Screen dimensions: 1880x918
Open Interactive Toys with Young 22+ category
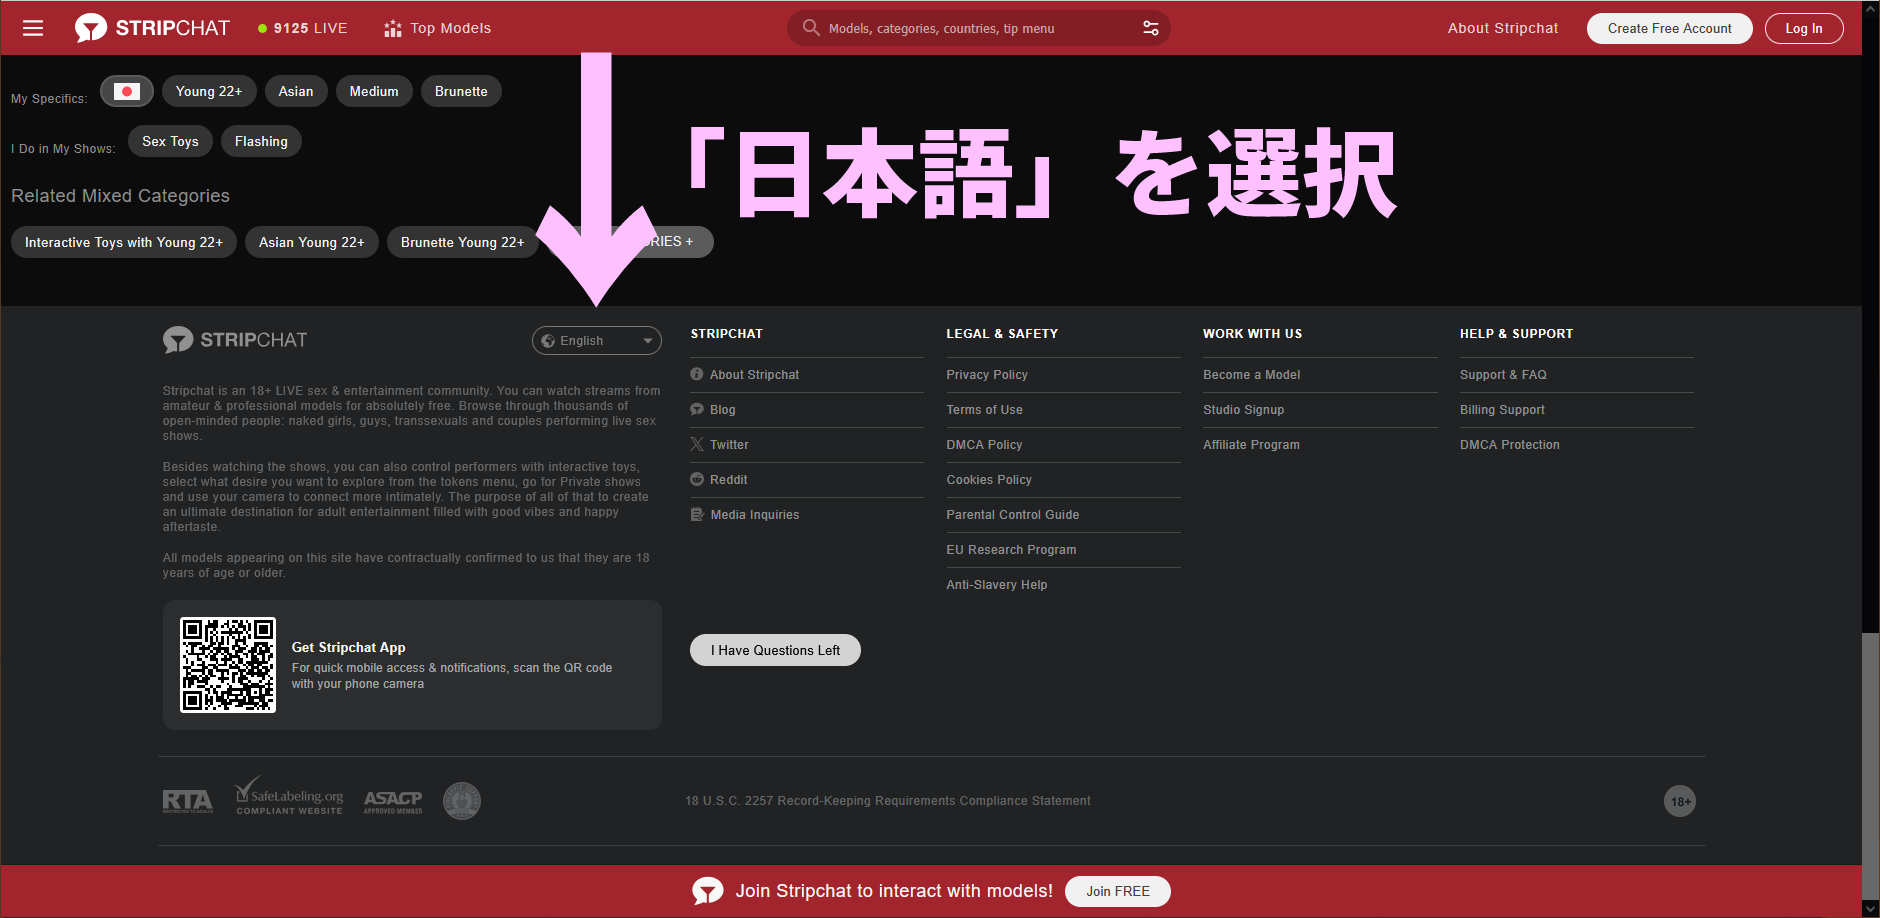[x=124, y=242]
